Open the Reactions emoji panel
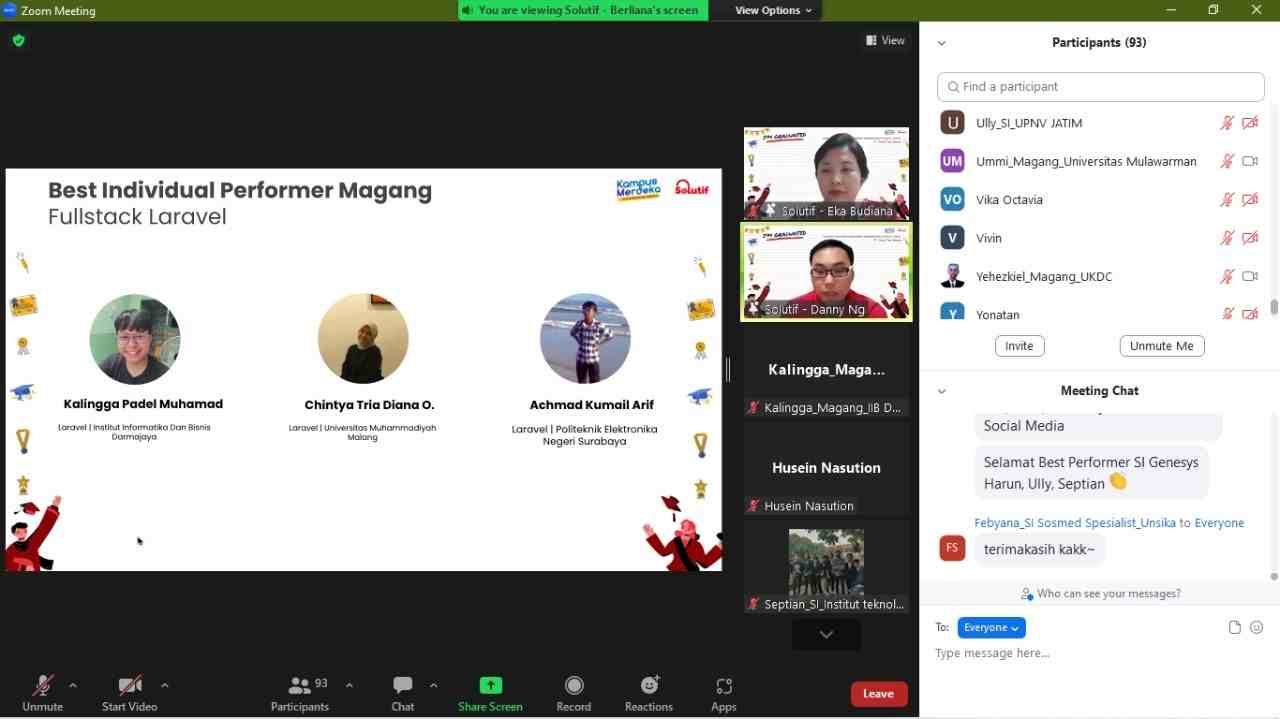The image size is (1280, 719). (649, 686)
